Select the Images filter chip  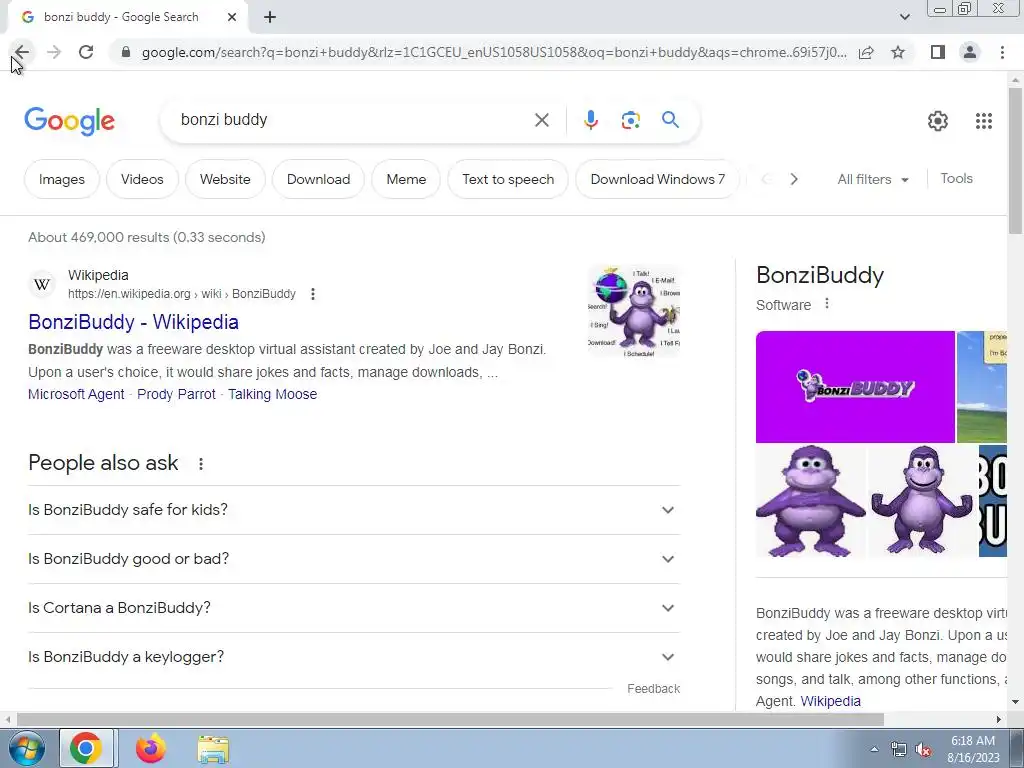[62, 179]
